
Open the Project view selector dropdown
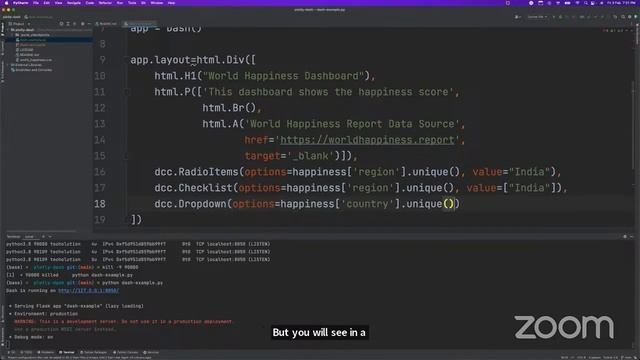(x=20, y=24)
